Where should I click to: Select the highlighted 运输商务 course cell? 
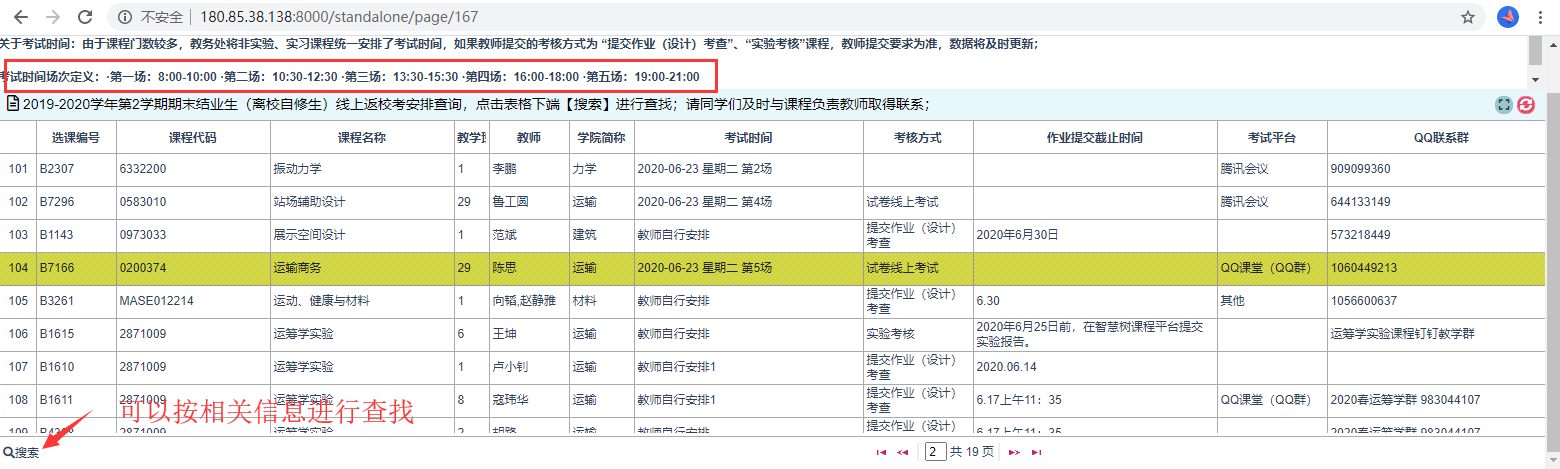click(x=362, y=268)
